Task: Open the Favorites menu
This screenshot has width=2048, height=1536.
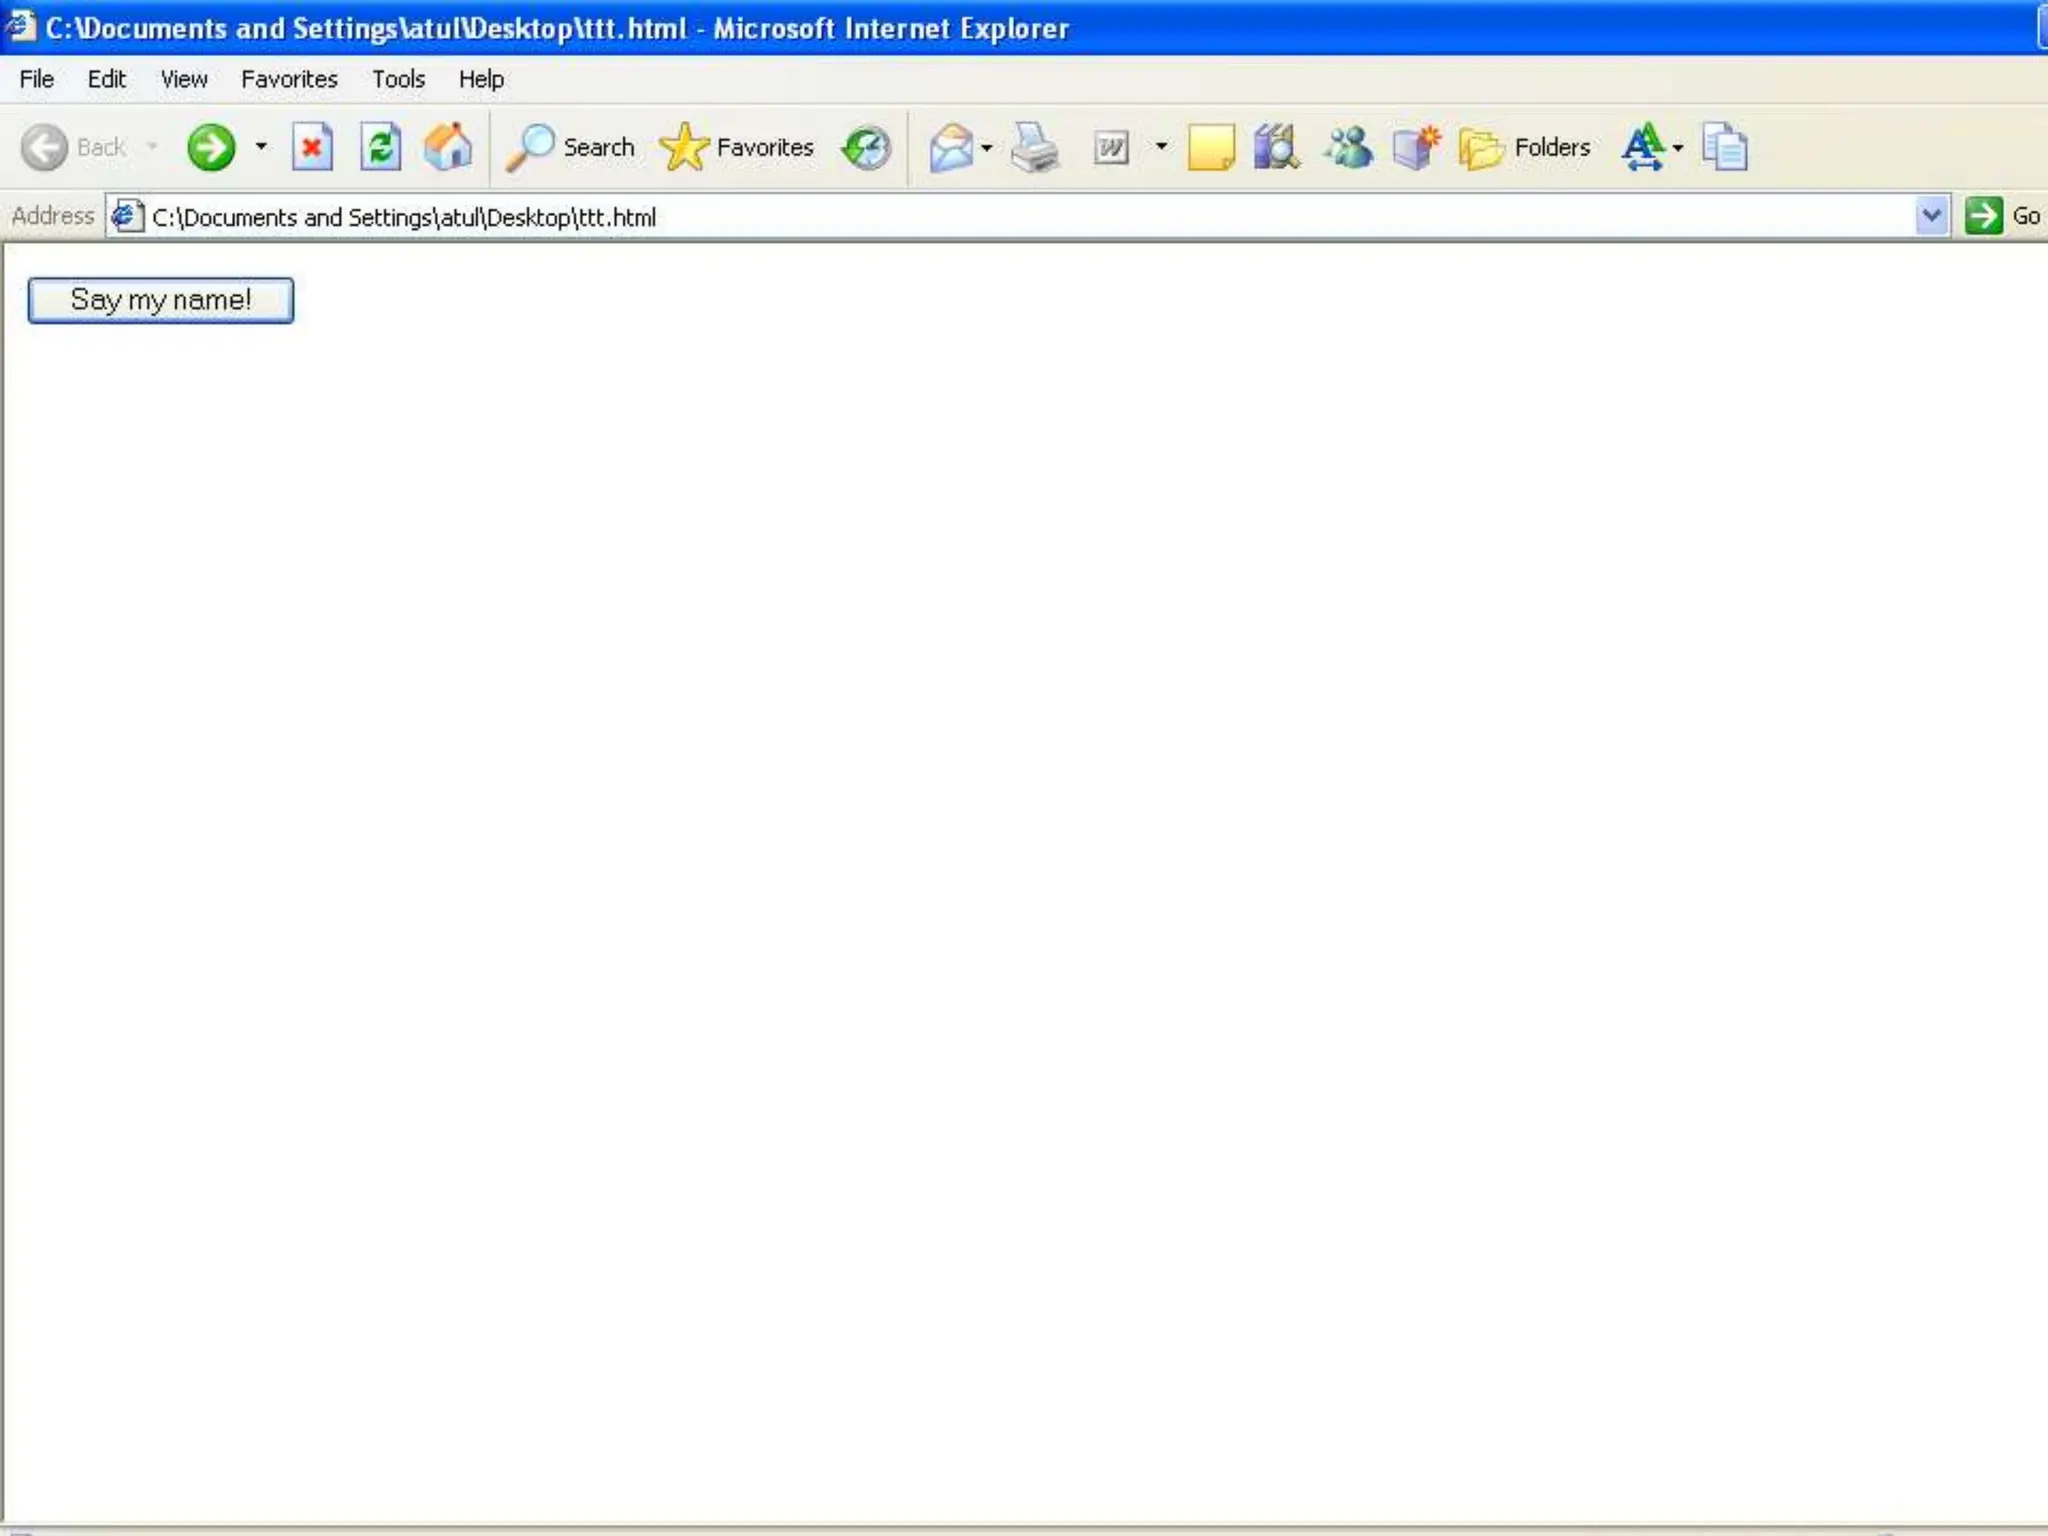Action: [289, 79]
